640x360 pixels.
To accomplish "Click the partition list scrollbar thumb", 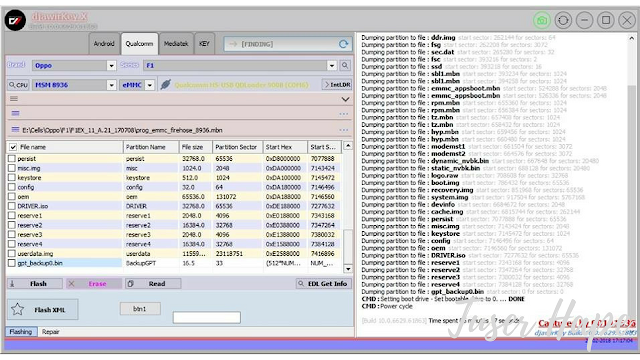I will click(x=348, y=246).
